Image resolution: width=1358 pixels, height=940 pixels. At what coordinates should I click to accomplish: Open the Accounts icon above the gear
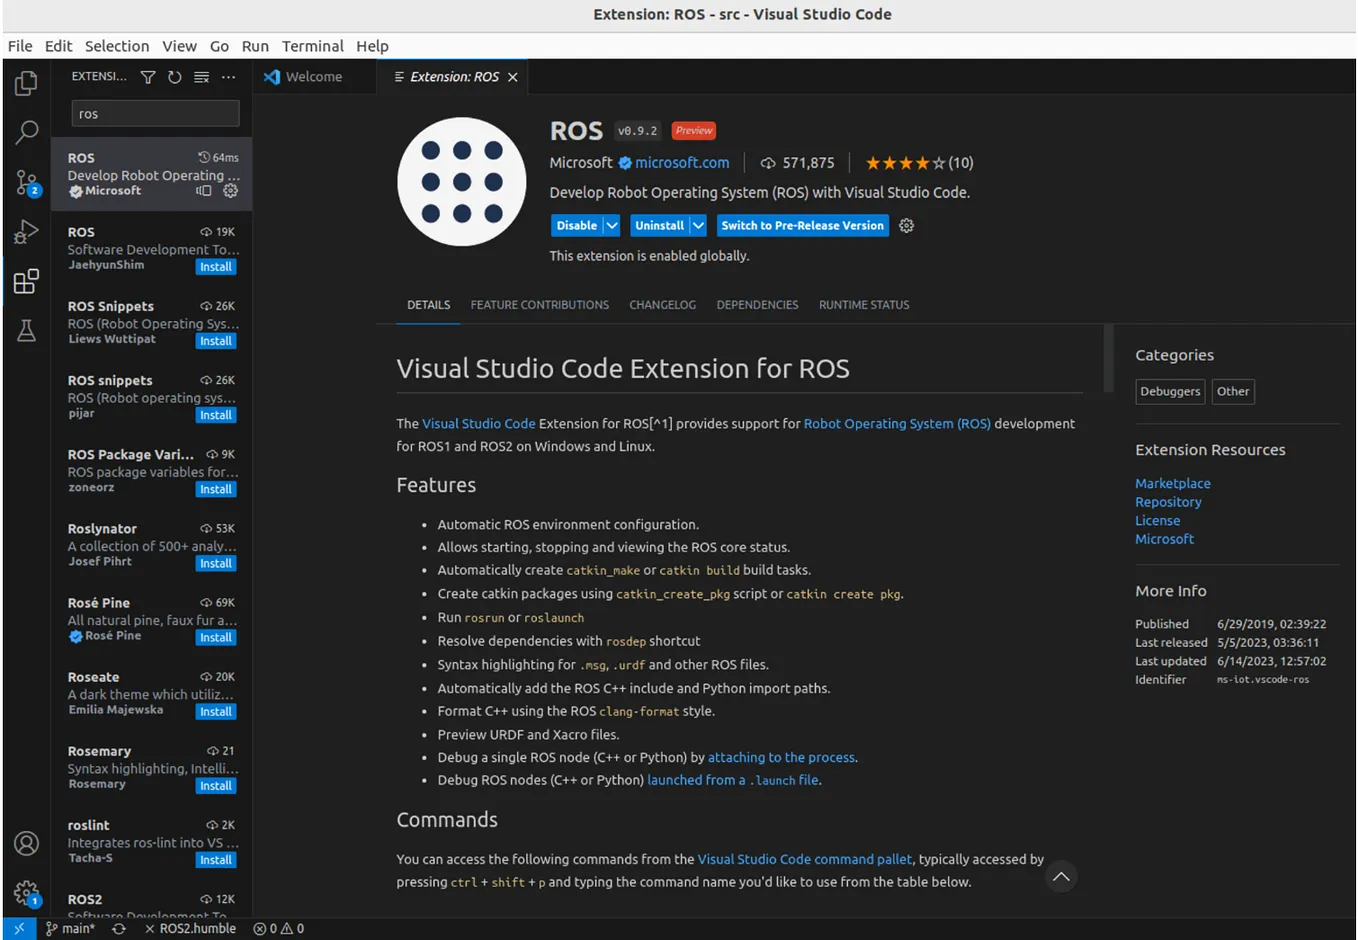(x=26, y=844)
